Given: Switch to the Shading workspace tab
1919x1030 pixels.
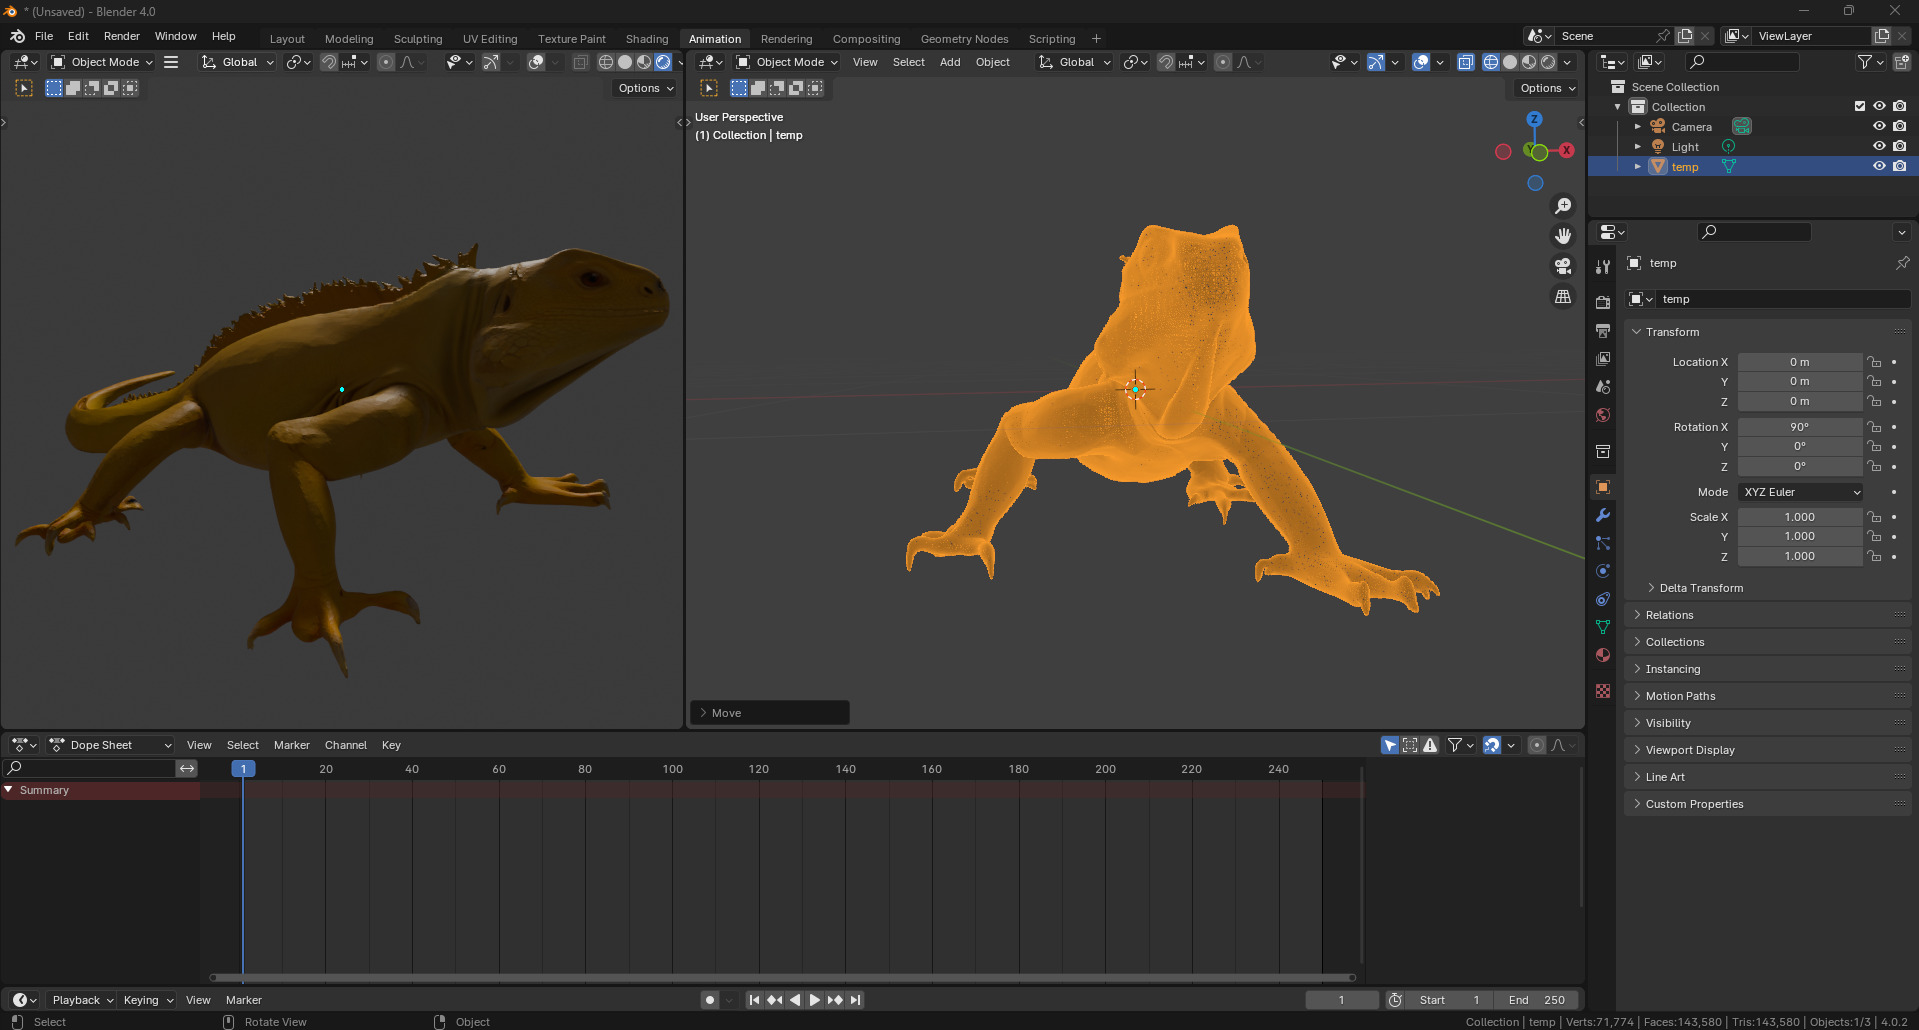Looking at the screenshot, I should click(647, 39).
